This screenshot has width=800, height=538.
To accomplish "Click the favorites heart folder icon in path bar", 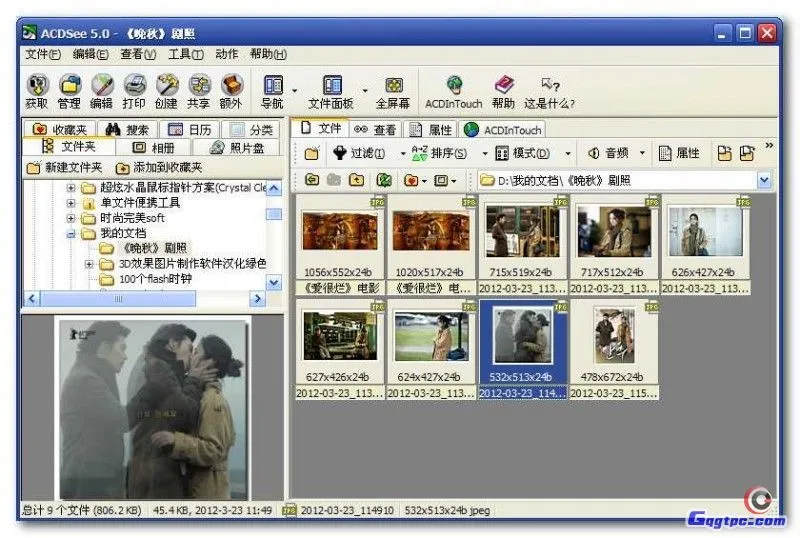I will [411, 180].
